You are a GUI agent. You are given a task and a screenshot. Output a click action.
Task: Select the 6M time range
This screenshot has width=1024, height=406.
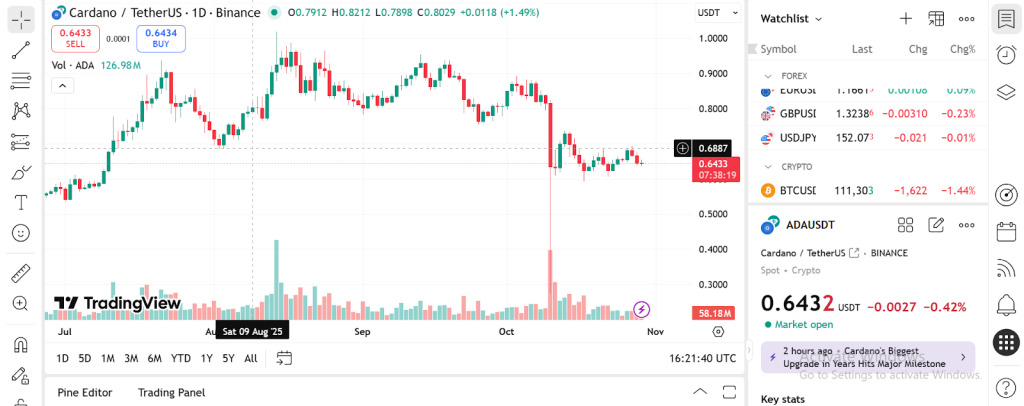coord(154,358)
